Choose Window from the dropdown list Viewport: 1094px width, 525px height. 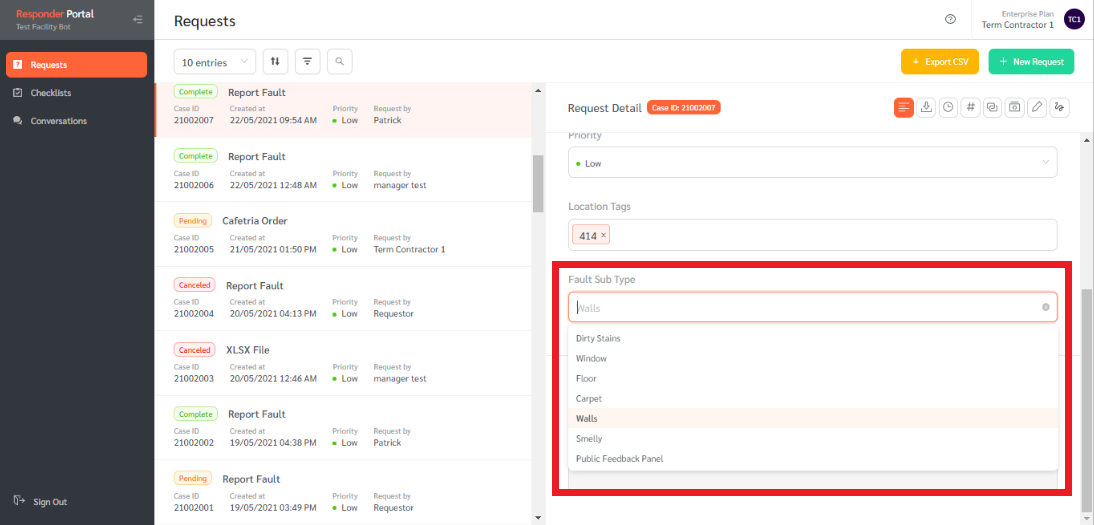(814, 358)
